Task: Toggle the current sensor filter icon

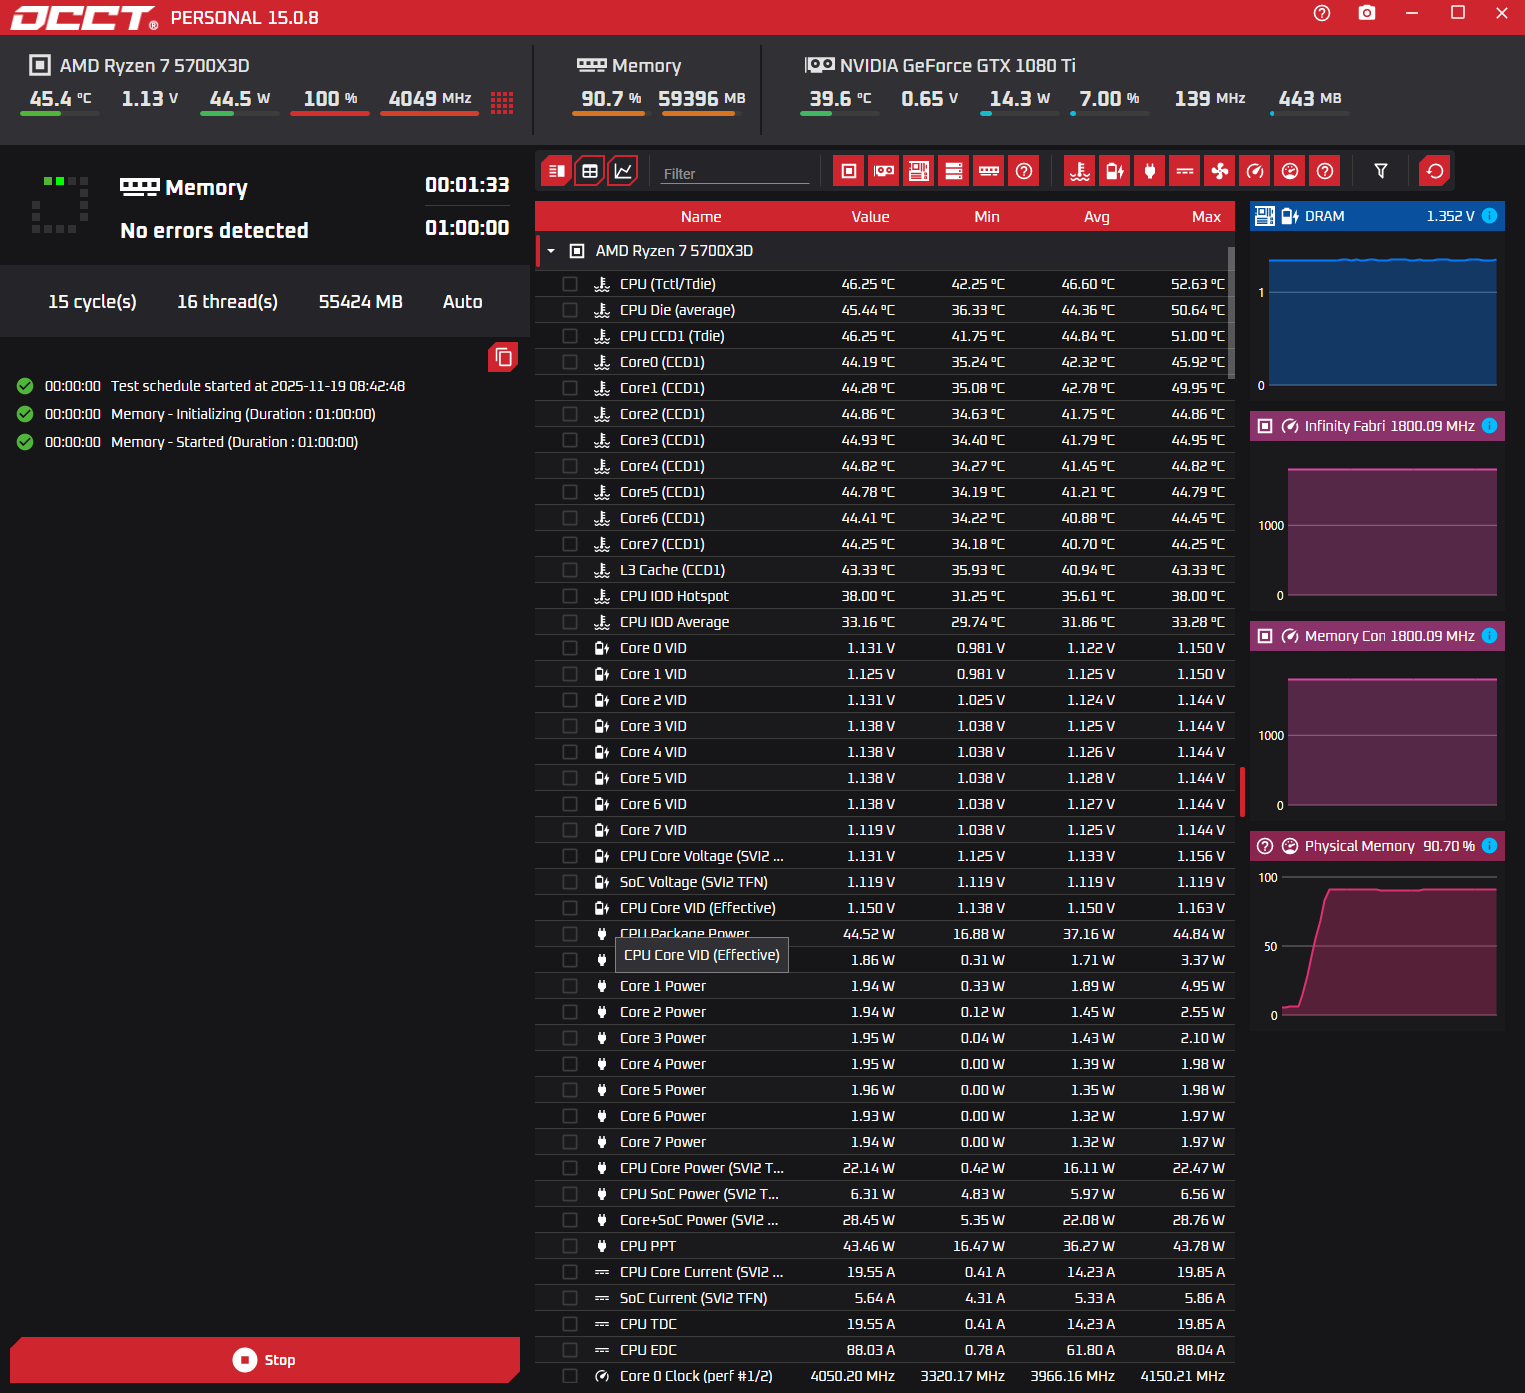Action: pos(1185,171)
